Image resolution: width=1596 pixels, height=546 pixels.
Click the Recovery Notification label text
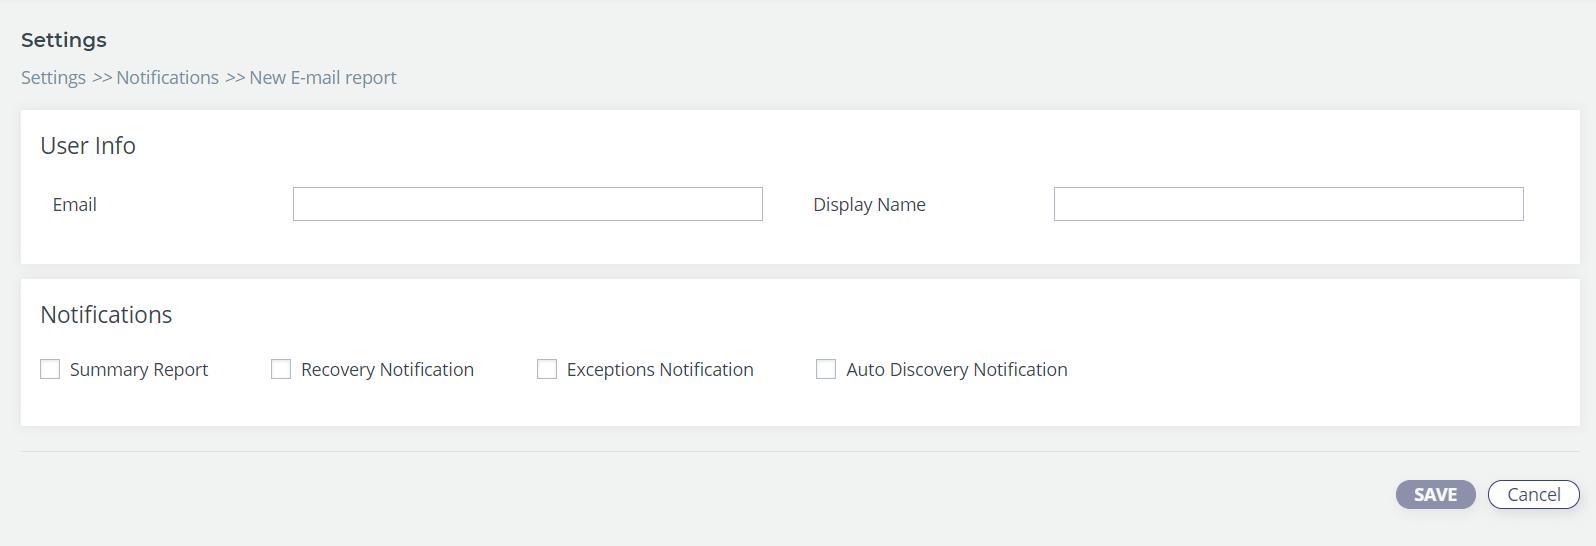click(387, 370)
